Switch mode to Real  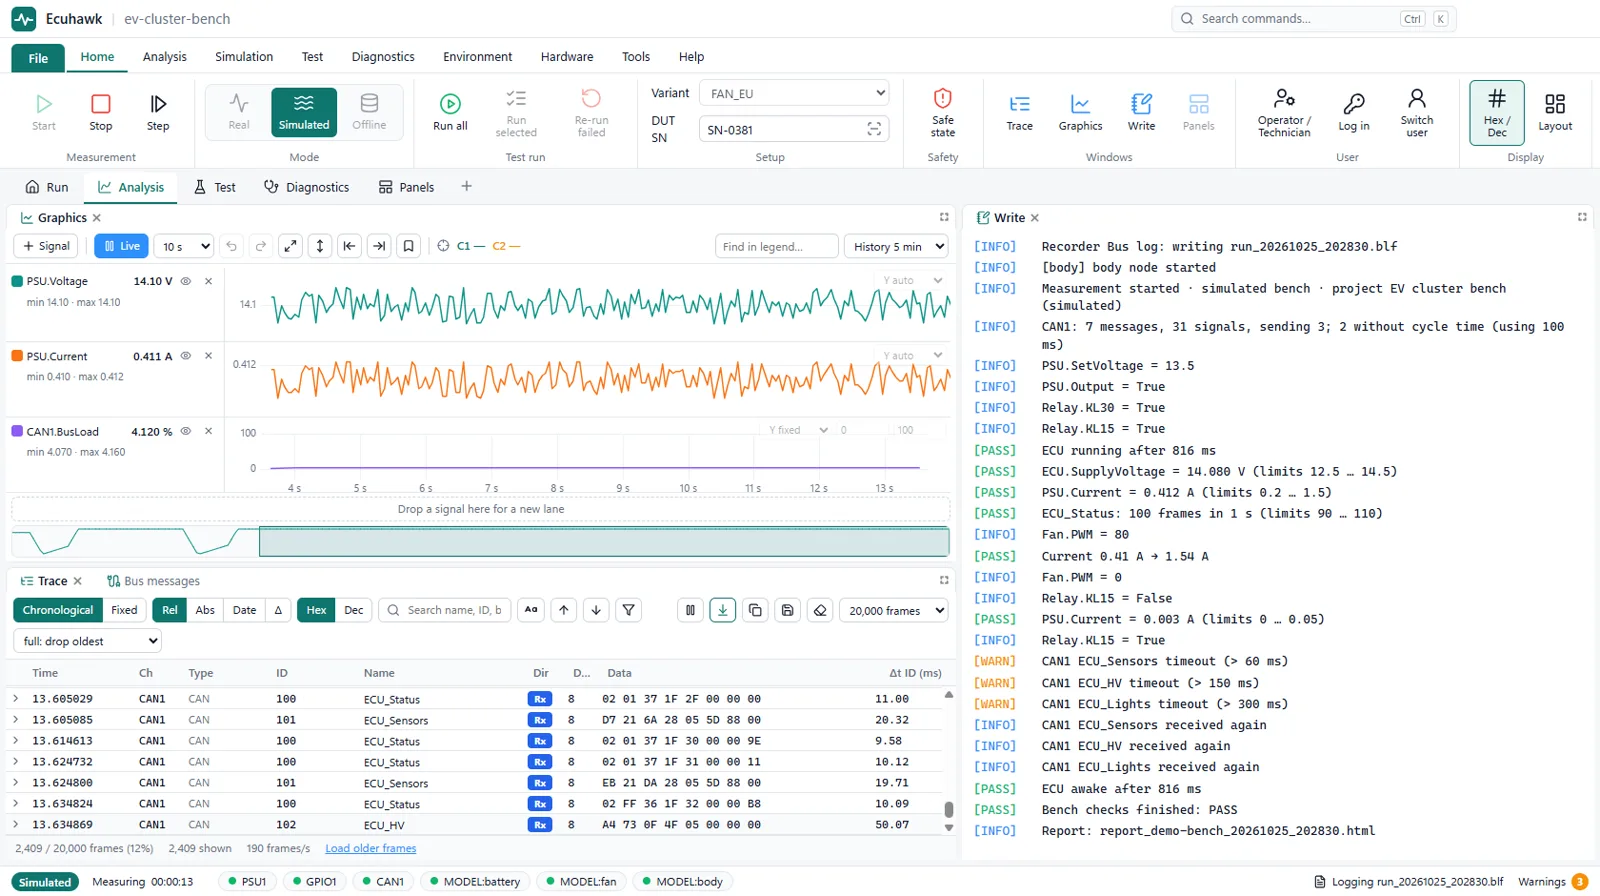click(239, 112)
